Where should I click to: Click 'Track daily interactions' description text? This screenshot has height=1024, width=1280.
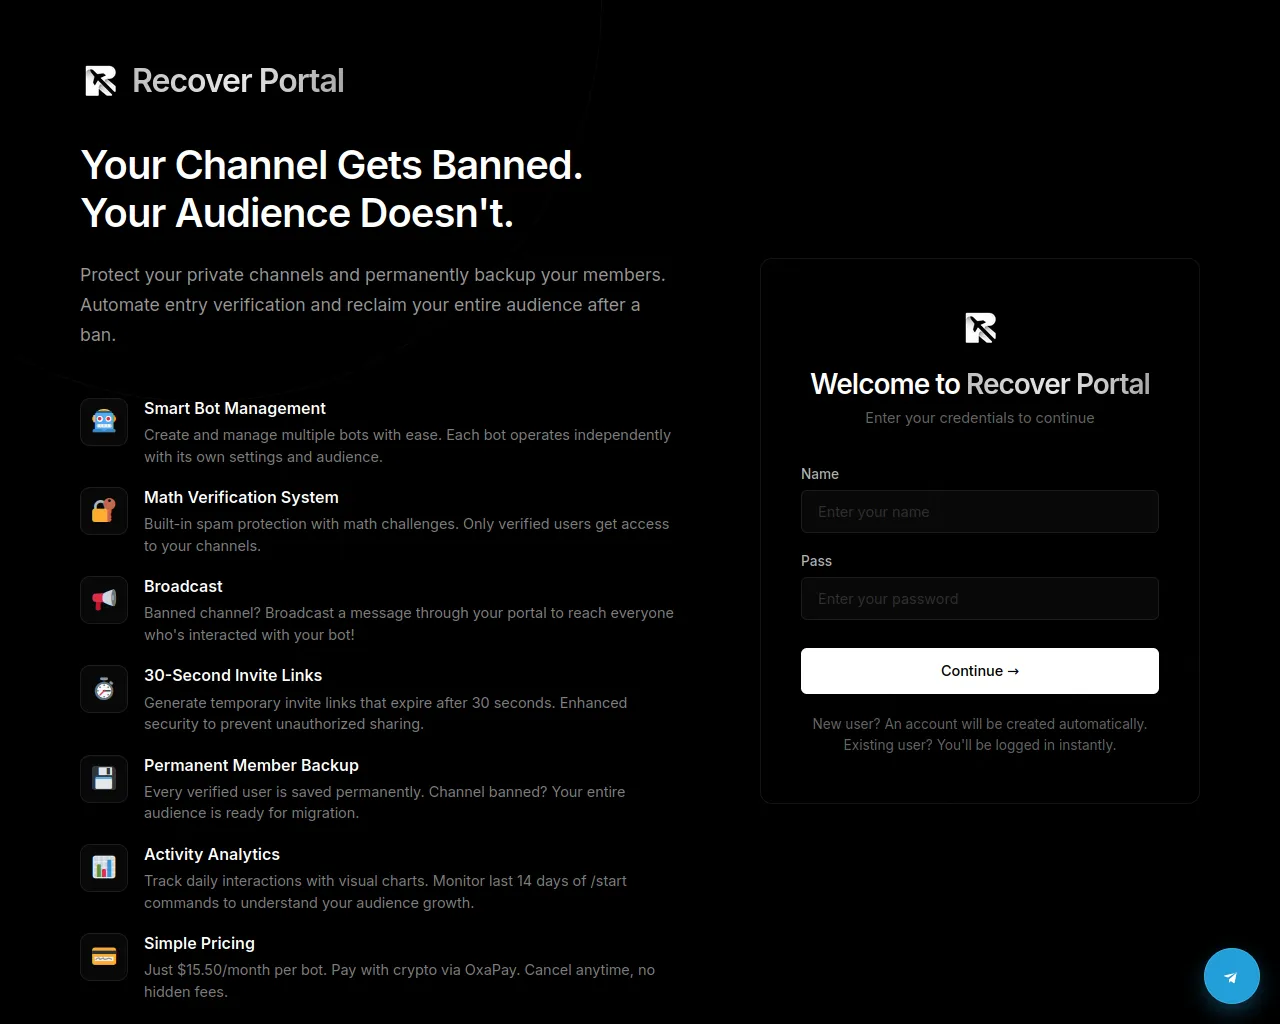(385, 892)
